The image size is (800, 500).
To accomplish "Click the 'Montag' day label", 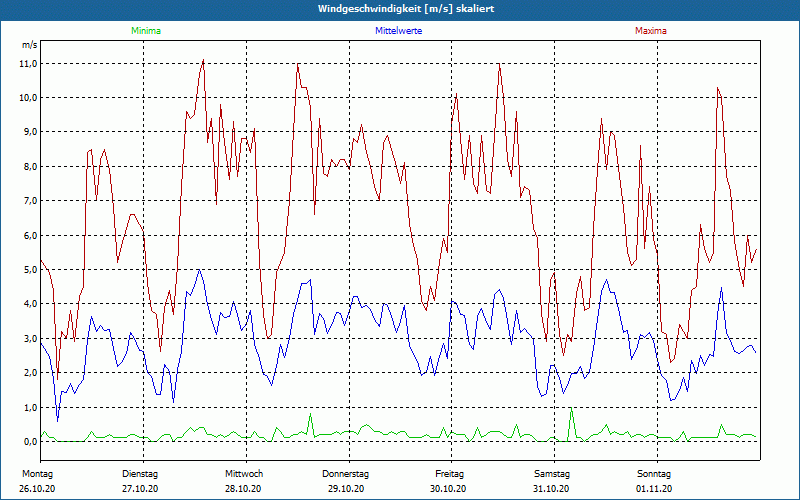I will [37, 474].
